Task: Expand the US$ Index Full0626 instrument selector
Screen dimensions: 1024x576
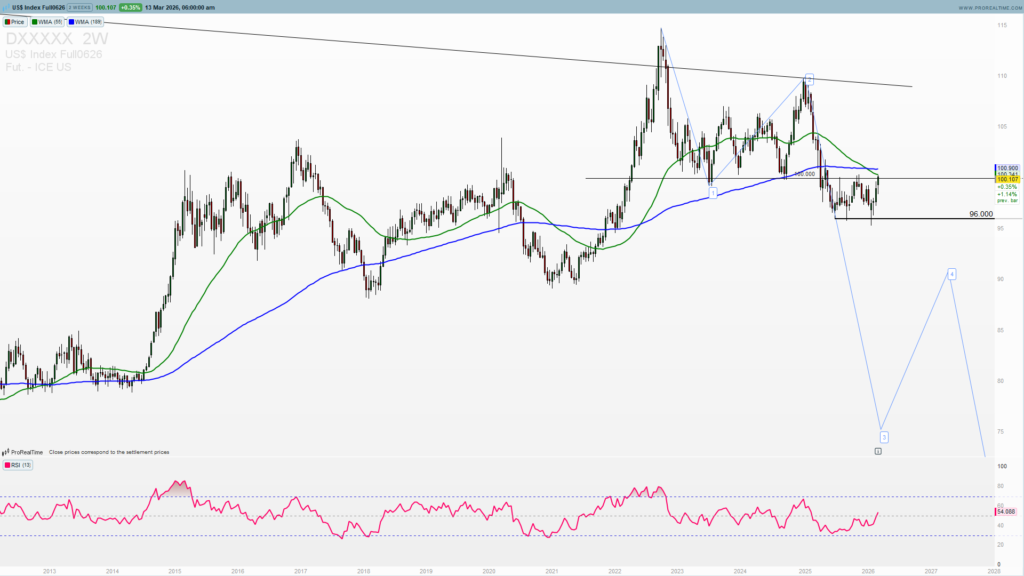Action: point(40,6)
